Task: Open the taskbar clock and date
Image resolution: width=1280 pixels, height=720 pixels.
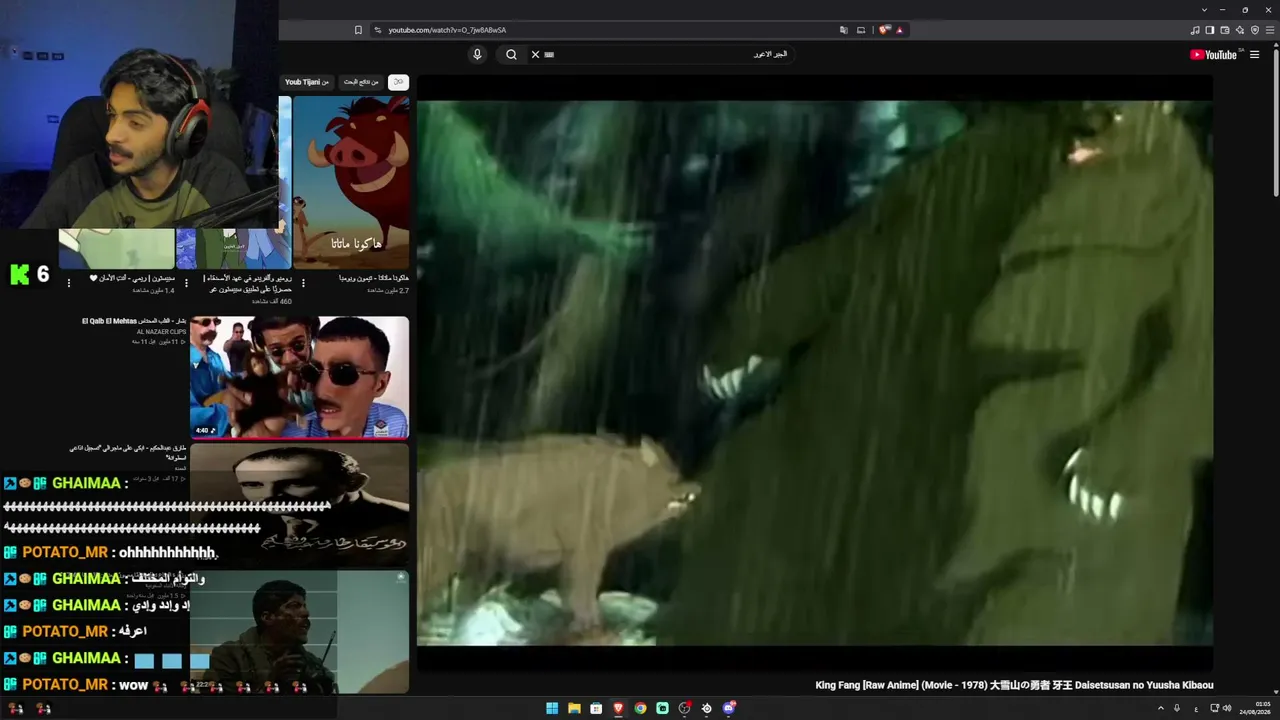Action: pyautogui.click(x=1254, y=708)
